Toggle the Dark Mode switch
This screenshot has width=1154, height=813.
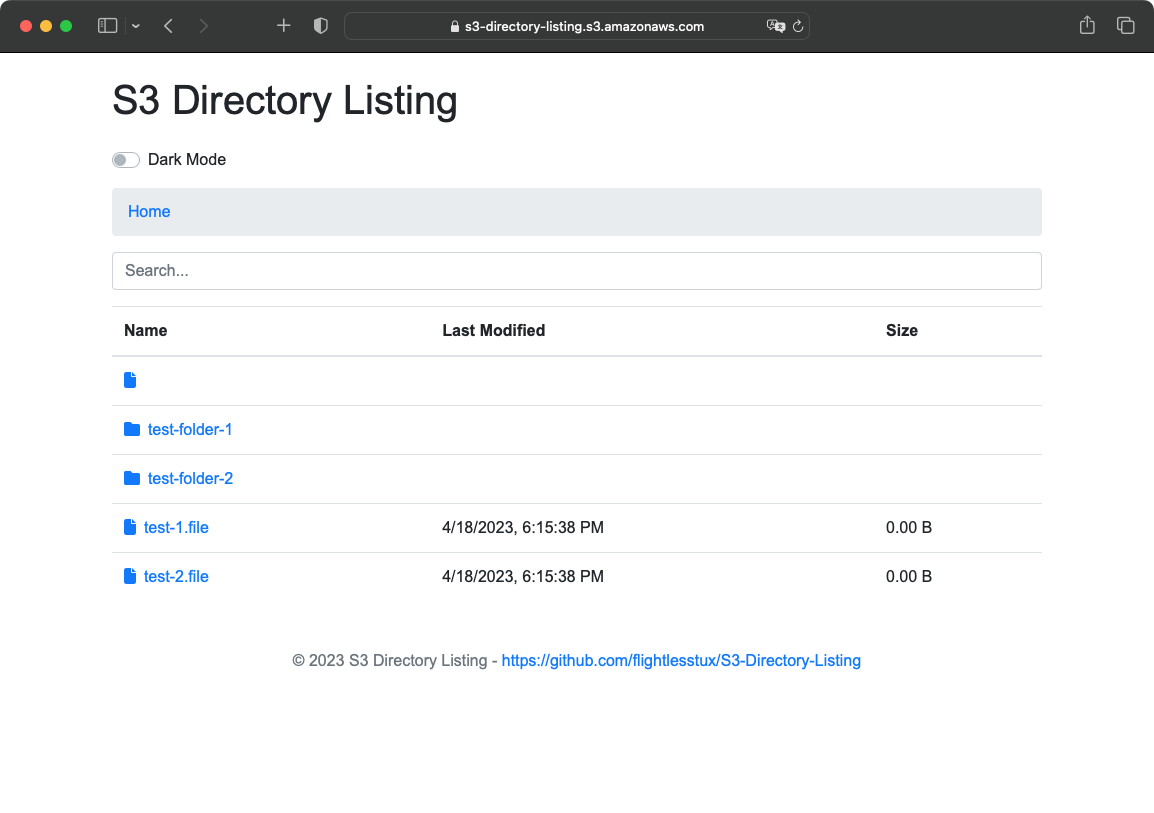tap(126, 160)
